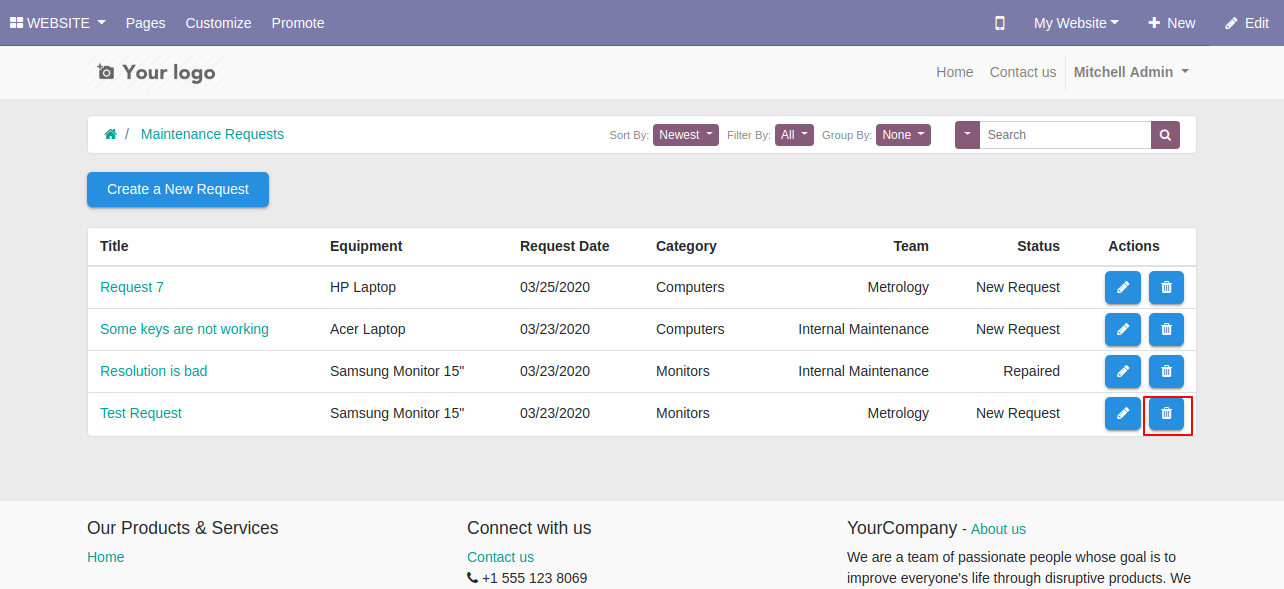Expand search options caret beside search box

pos(967,135)
